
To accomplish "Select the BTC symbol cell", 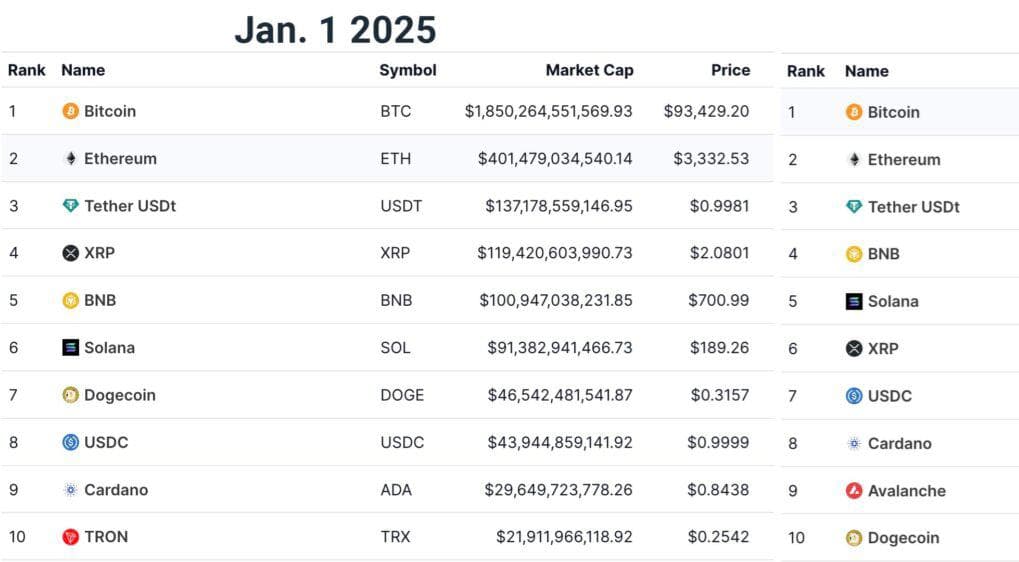I will point(396,111).
